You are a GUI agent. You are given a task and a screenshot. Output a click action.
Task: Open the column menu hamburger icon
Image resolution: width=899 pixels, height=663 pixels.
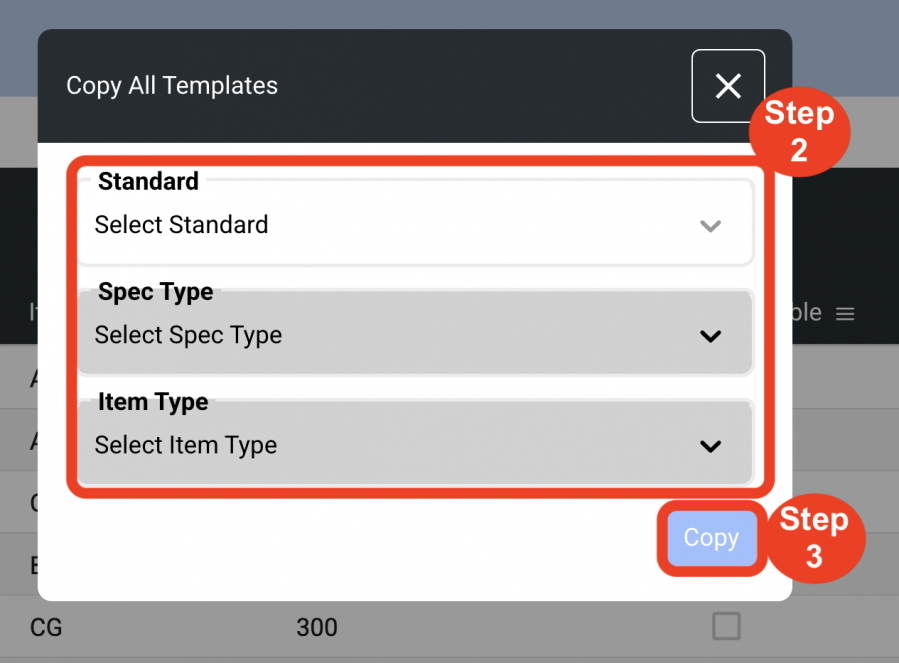click(x=845, y=314)
